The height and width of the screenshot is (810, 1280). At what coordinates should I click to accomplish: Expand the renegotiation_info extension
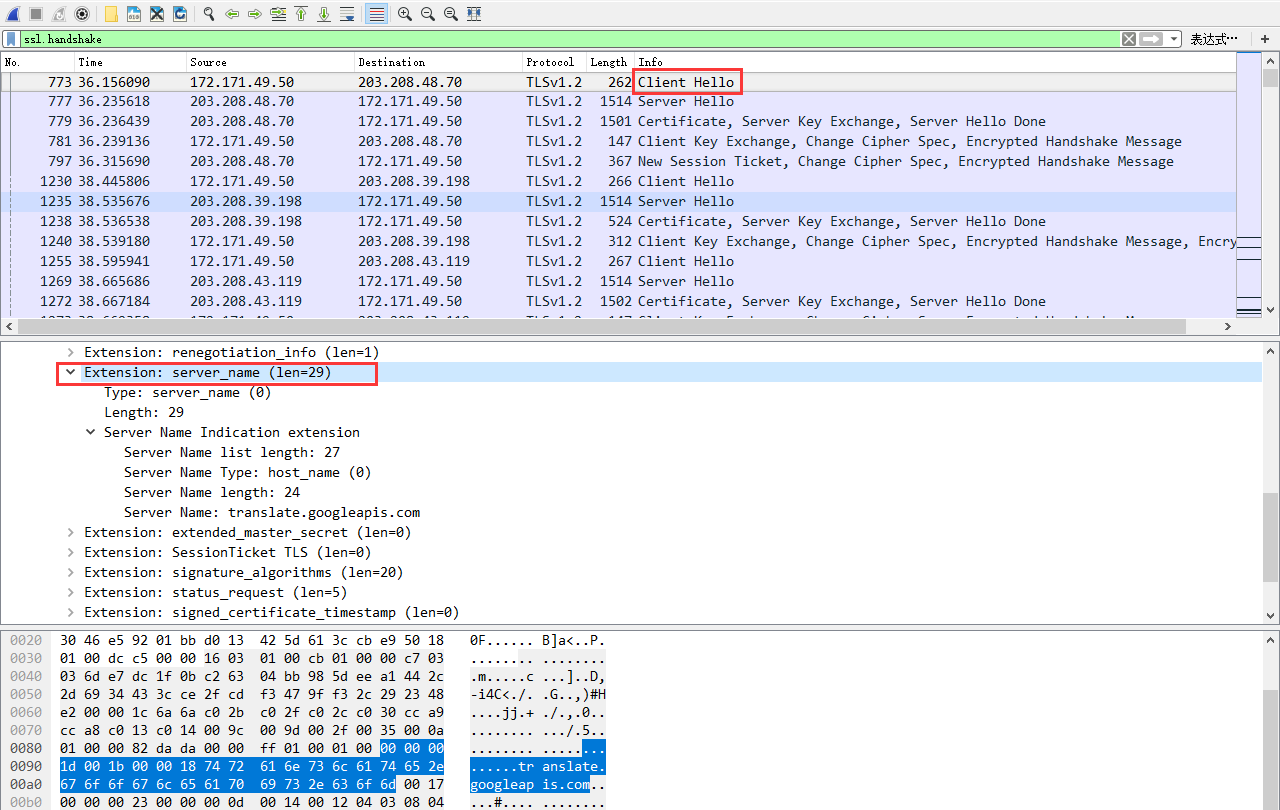point(71,353)
